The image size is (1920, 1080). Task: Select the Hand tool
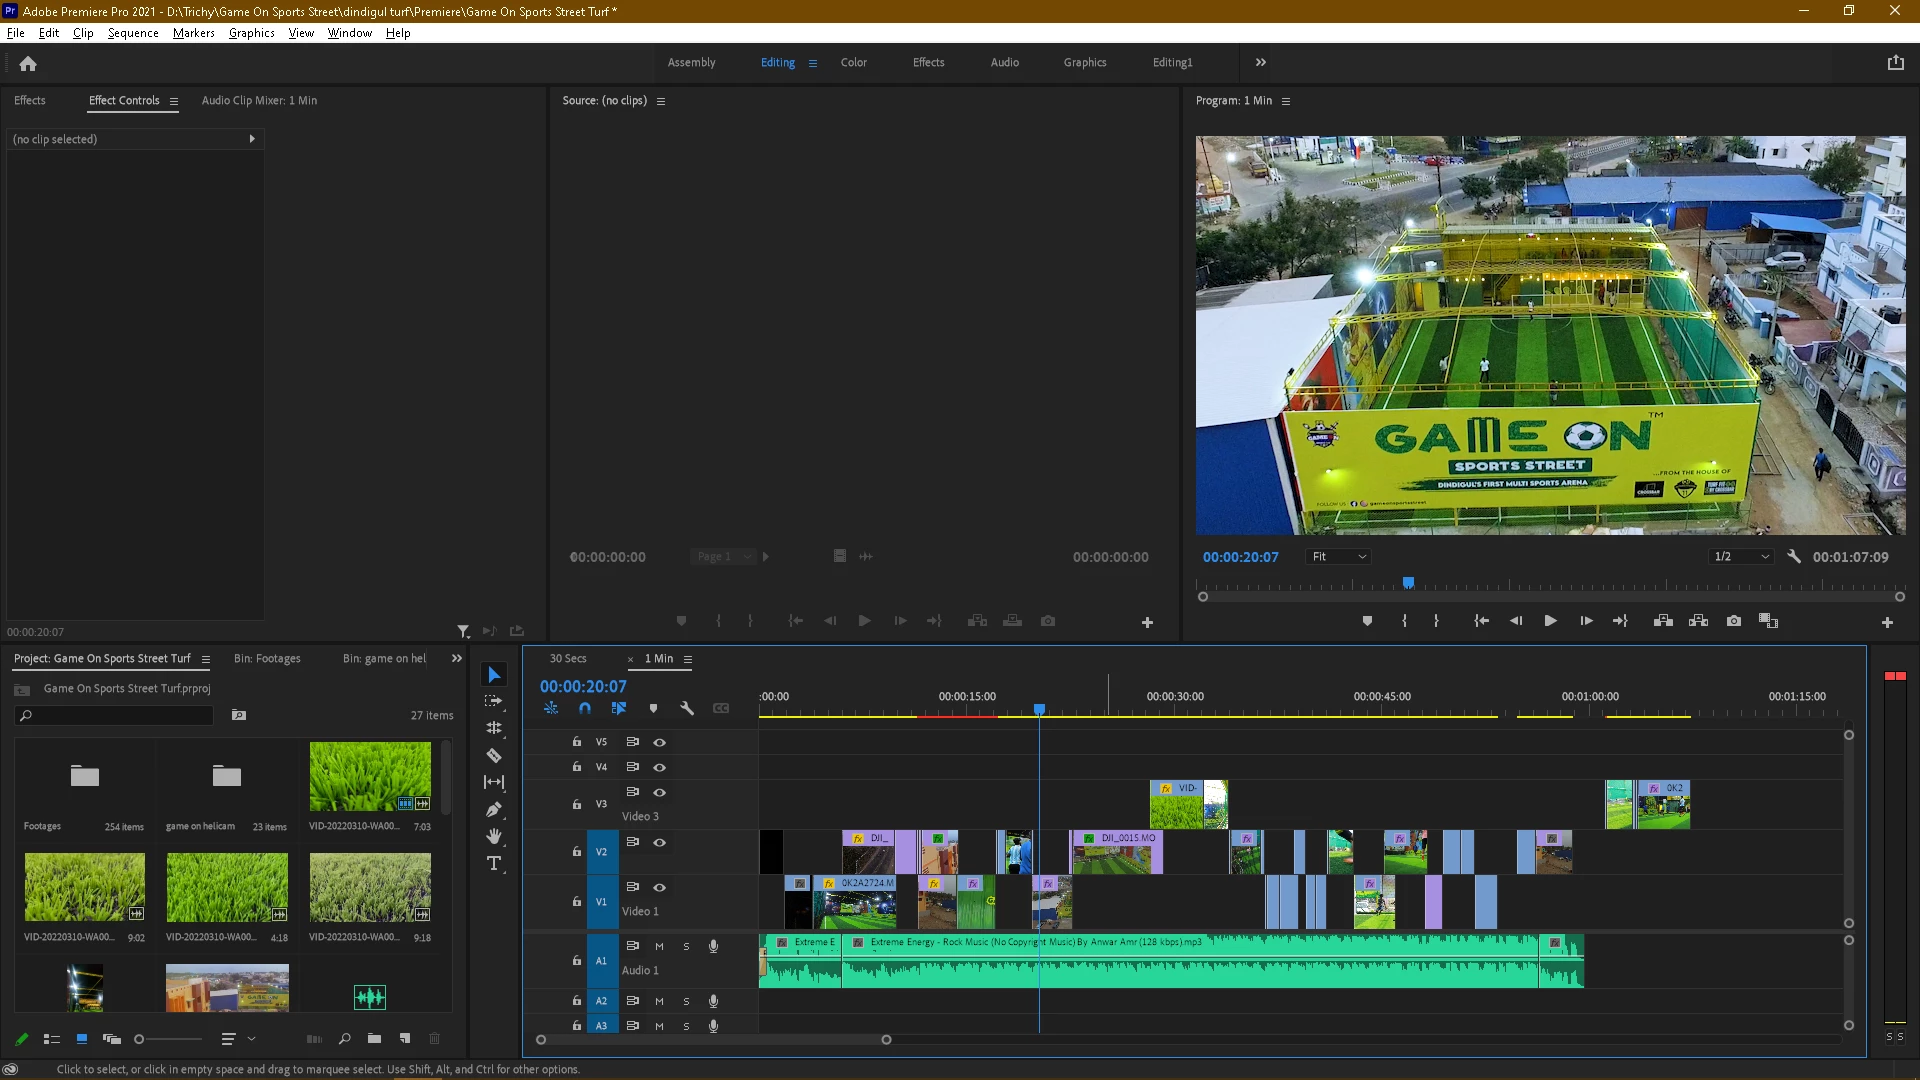[494, 837]
